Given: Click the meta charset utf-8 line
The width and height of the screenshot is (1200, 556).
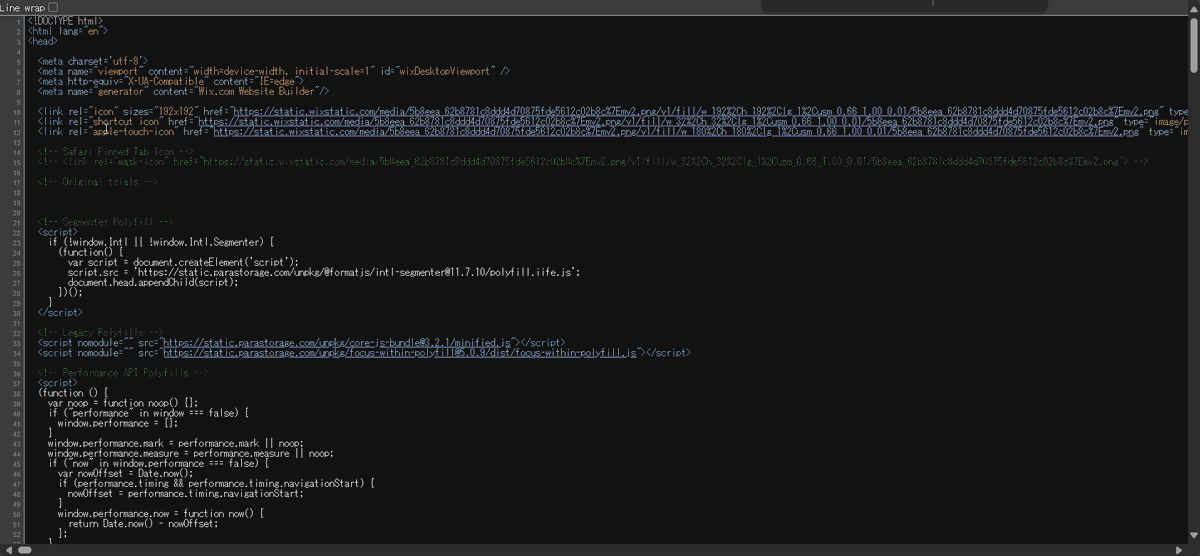Looking at the screenshot, I should (x=93, y=60).
